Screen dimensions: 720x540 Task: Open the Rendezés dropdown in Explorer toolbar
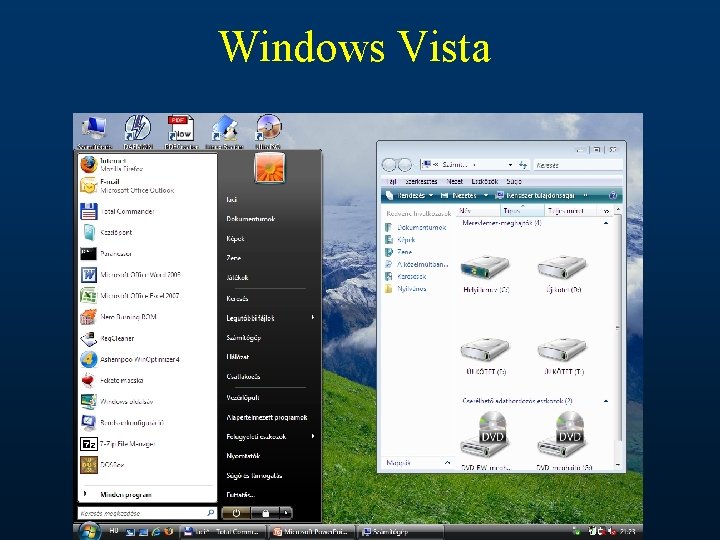tap(410, 196)
